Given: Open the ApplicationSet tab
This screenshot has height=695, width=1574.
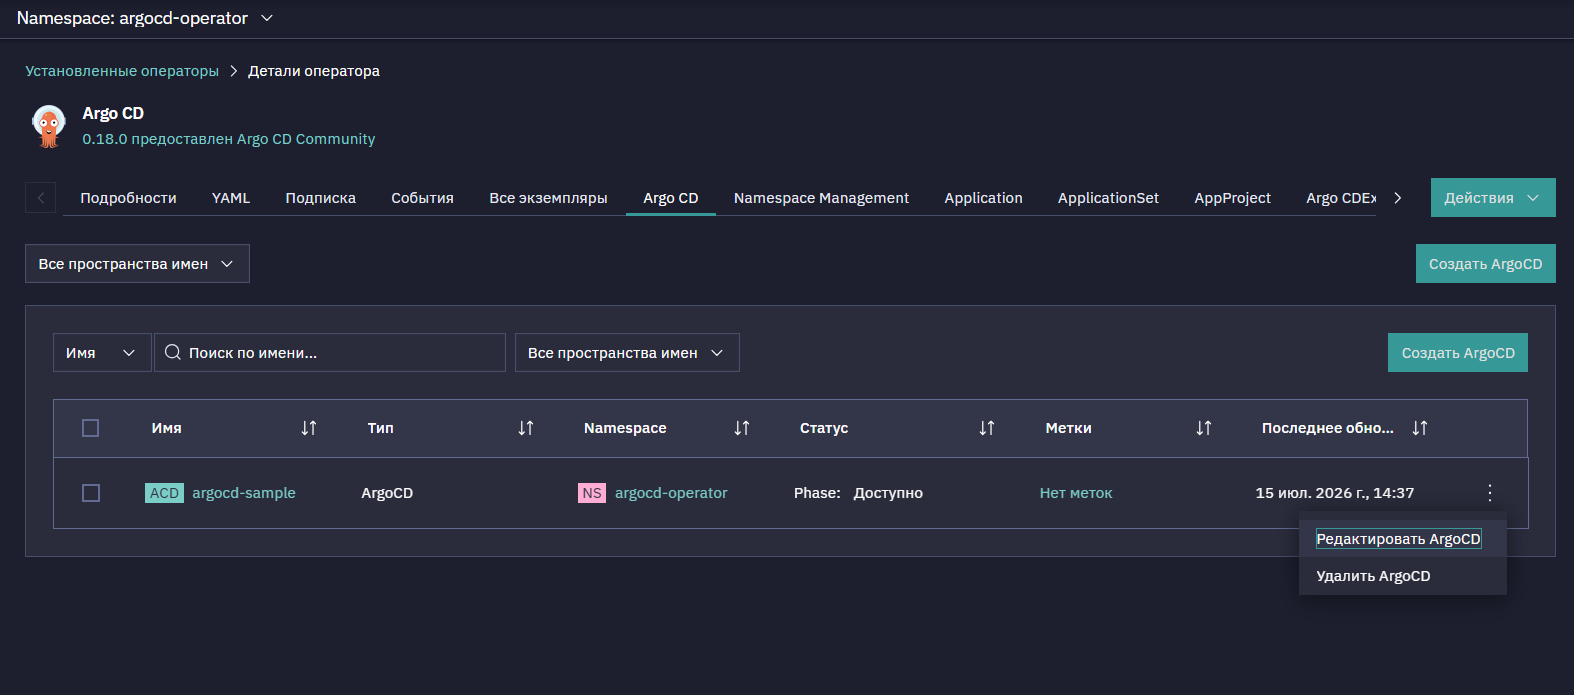Looking at the screenshot, I should click(x=1108, y=198).
